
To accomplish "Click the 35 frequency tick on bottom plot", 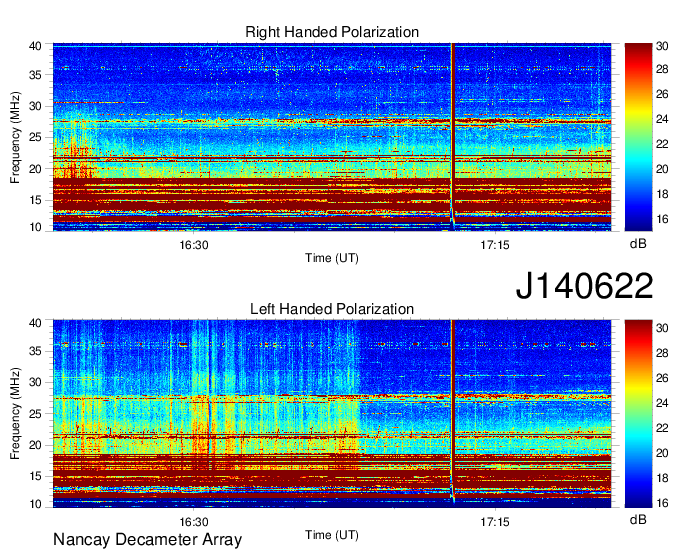I will tap(35, 351).
